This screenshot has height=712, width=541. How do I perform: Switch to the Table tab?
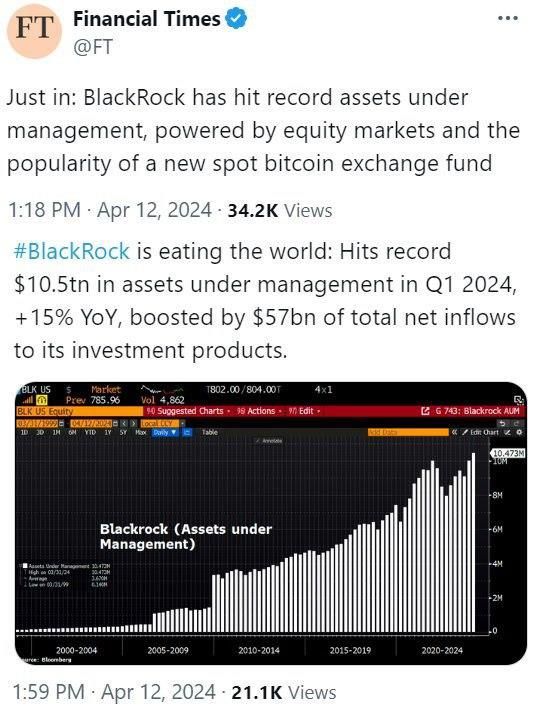209,433
